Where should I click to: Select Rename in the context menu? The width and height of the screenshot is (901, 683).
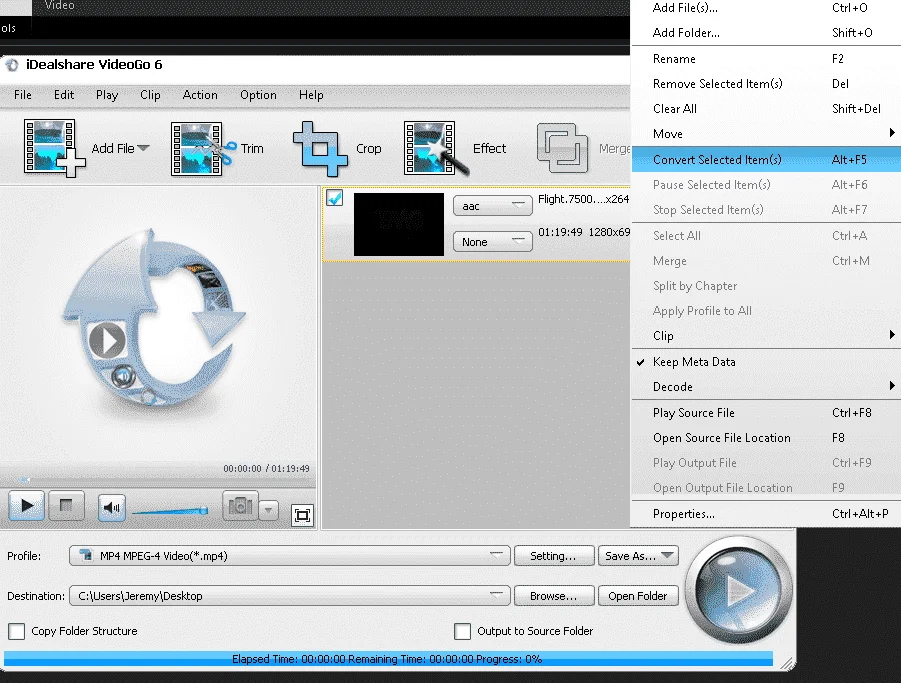click(x=766, y=59)
